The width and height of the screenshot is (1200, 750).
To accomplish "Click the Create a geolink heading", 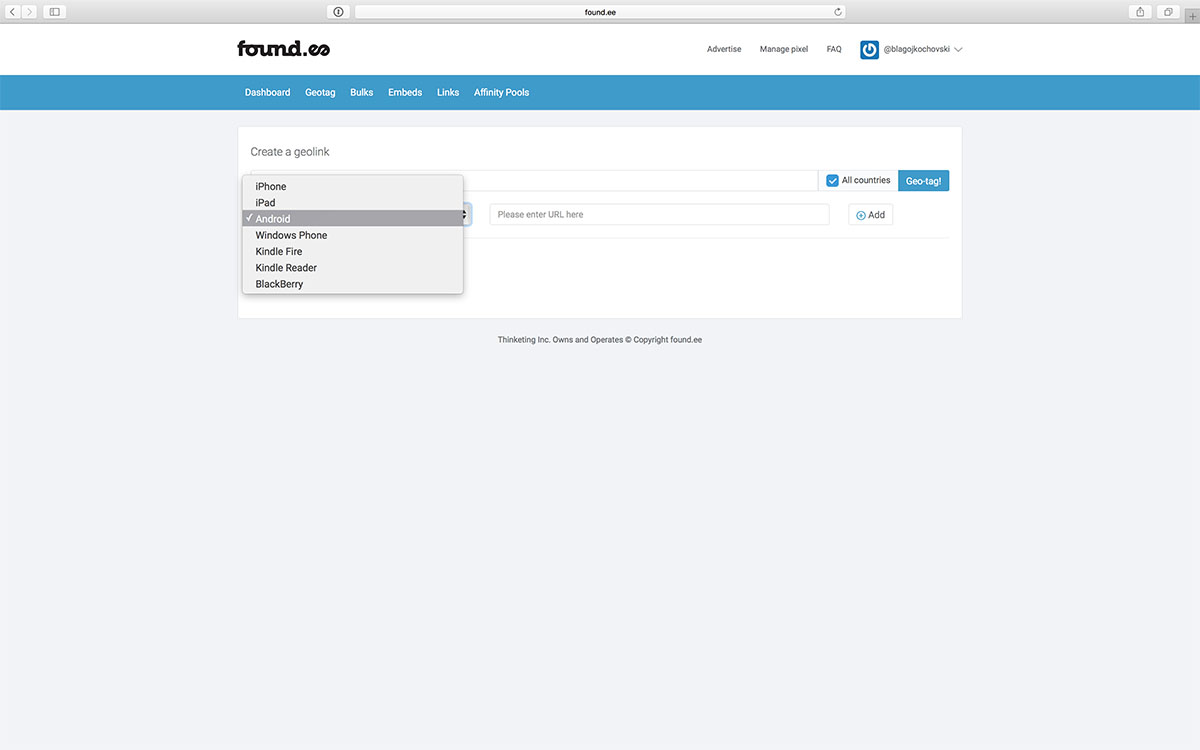I will 290,152.
